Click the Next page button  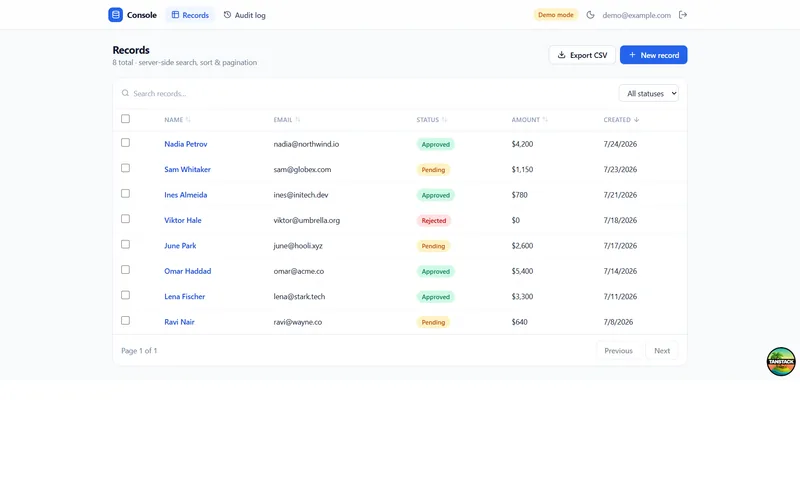point(662,351)
